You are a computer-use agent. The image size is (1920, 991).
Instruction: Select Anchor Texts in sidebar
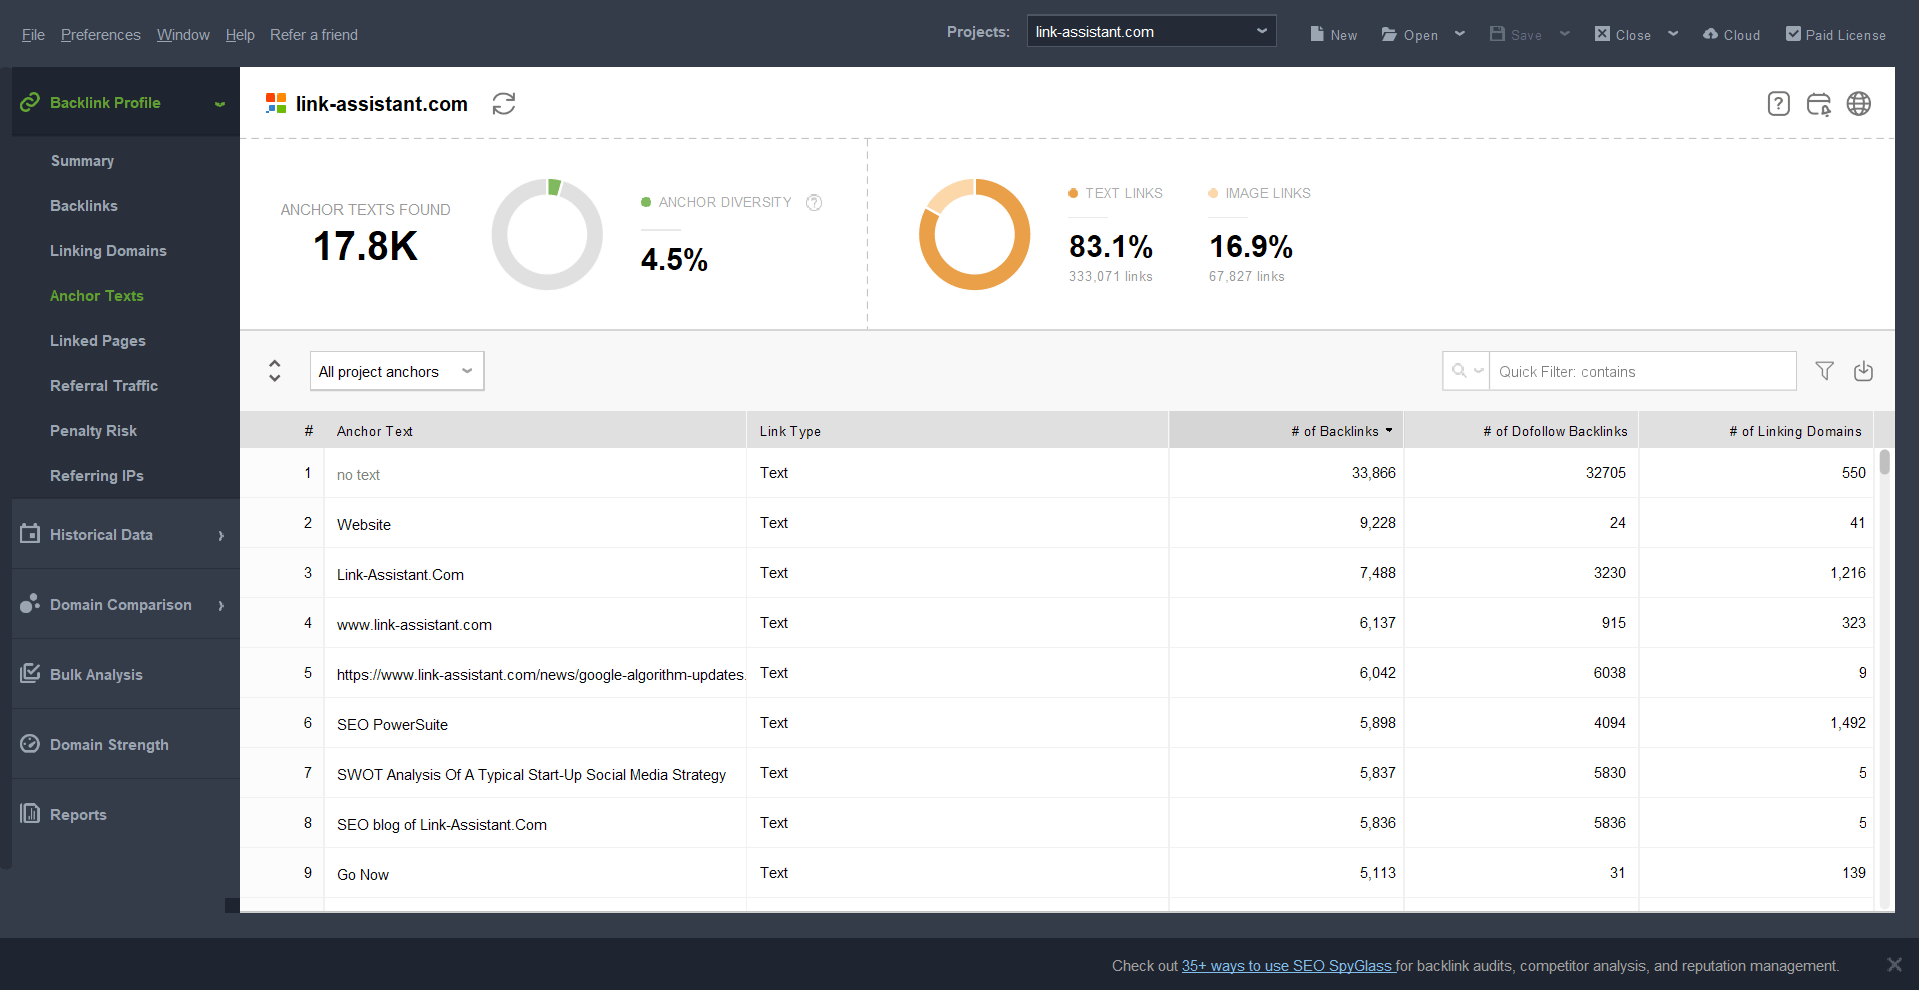click(x=97, y=296)
